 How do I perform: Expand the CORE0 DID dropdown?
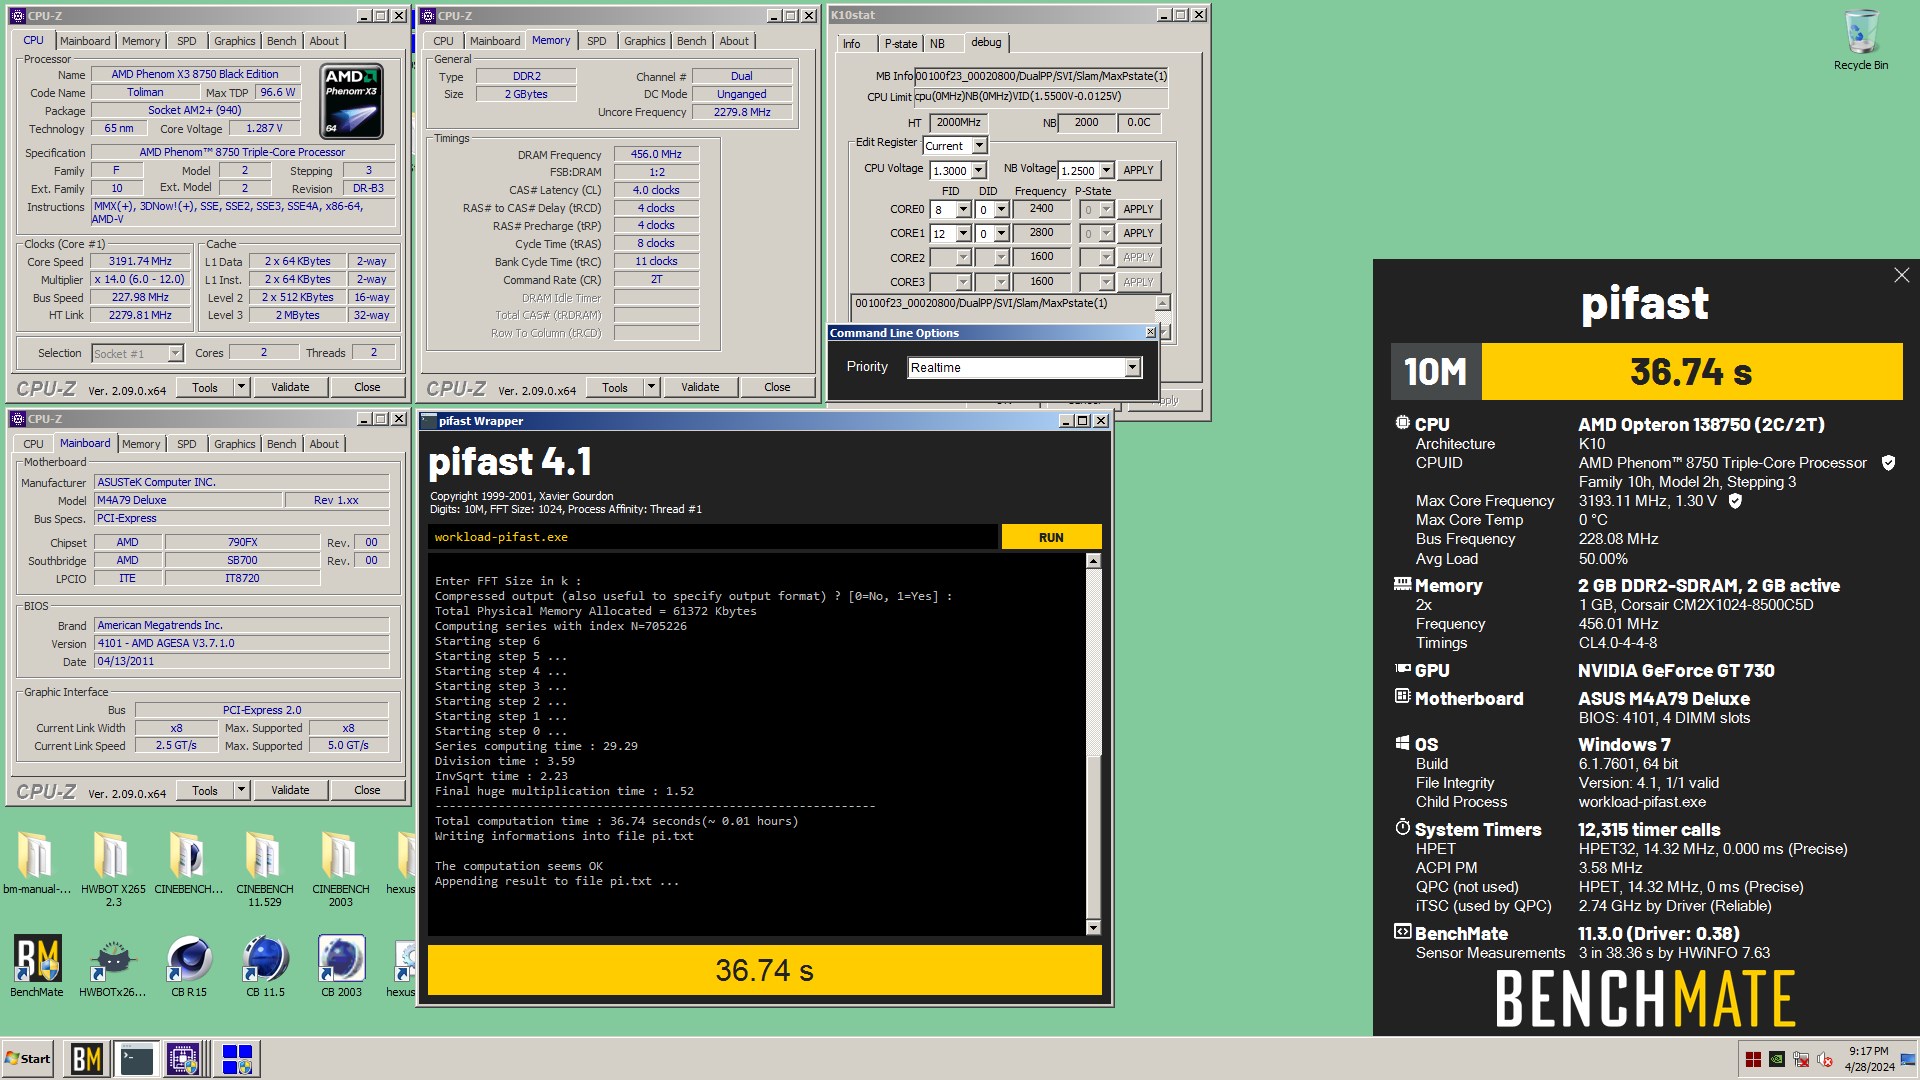tap(1001, 210)
